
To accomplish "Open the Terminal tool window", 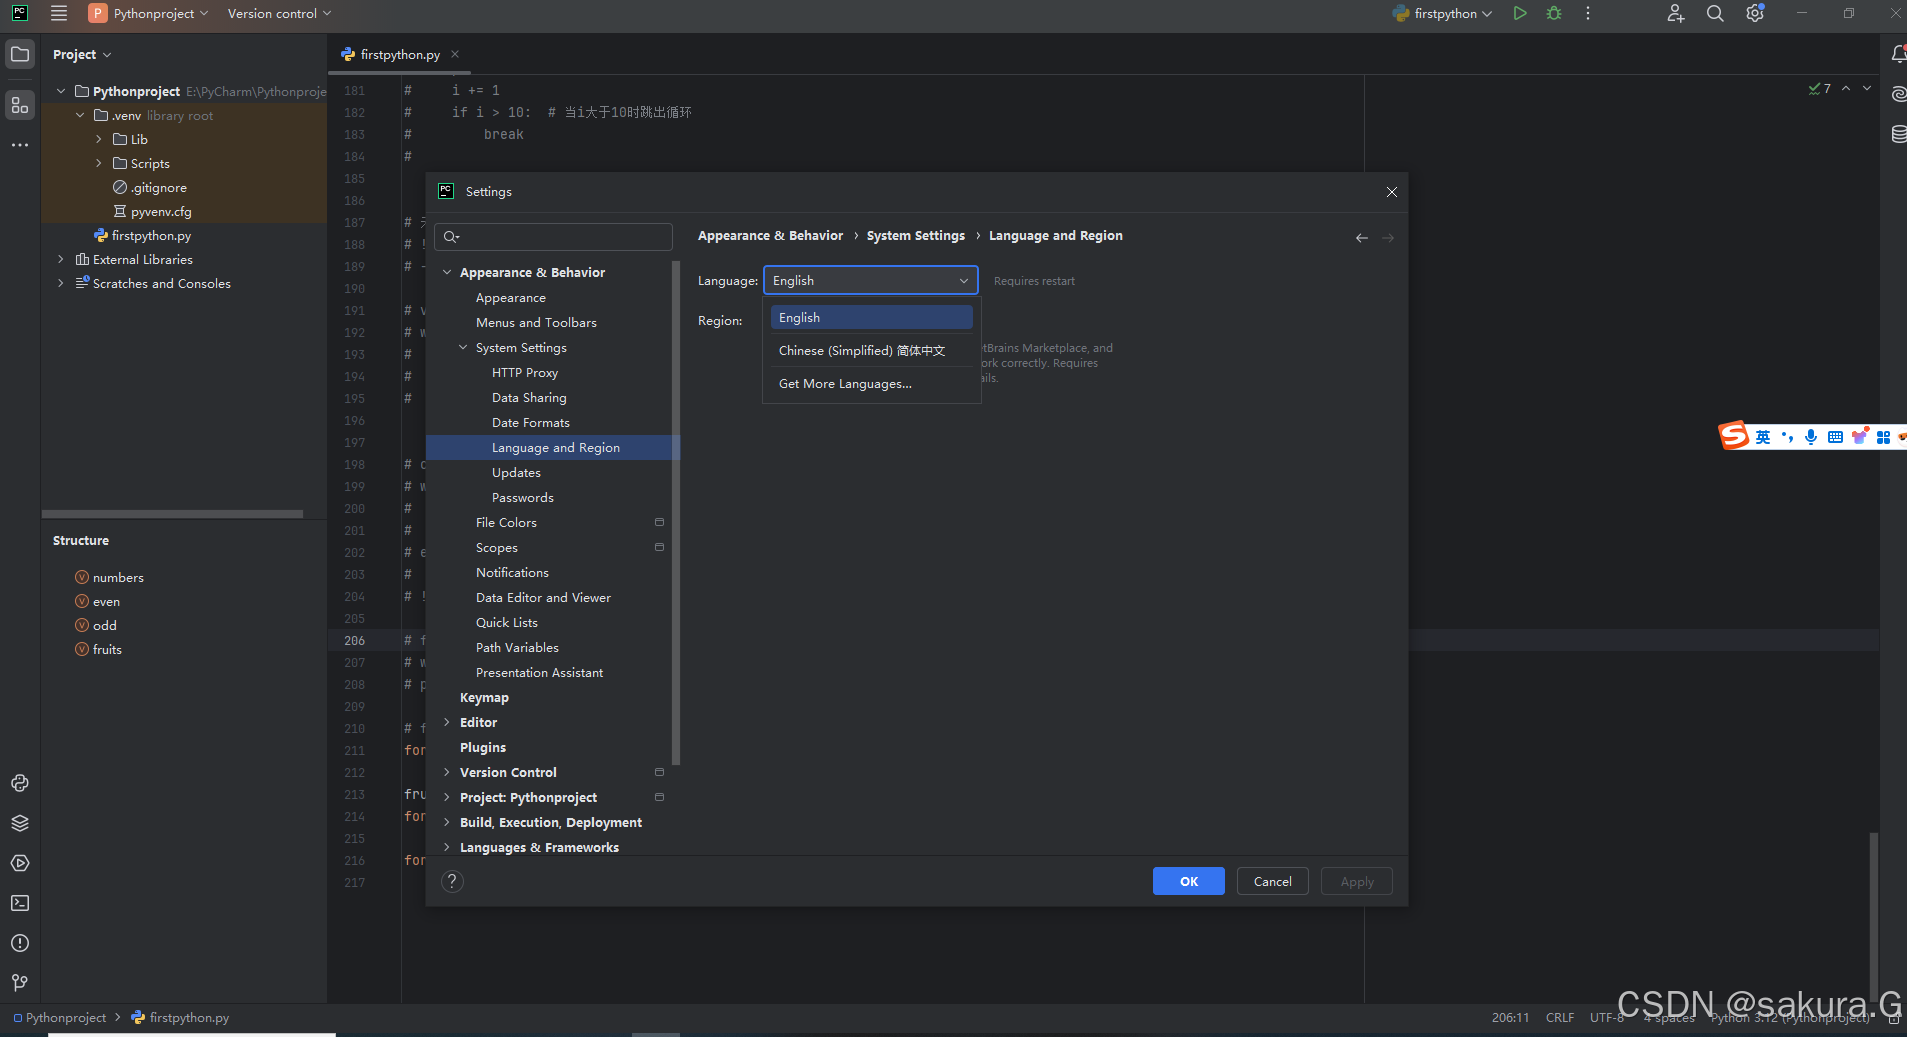I will 20,903.
